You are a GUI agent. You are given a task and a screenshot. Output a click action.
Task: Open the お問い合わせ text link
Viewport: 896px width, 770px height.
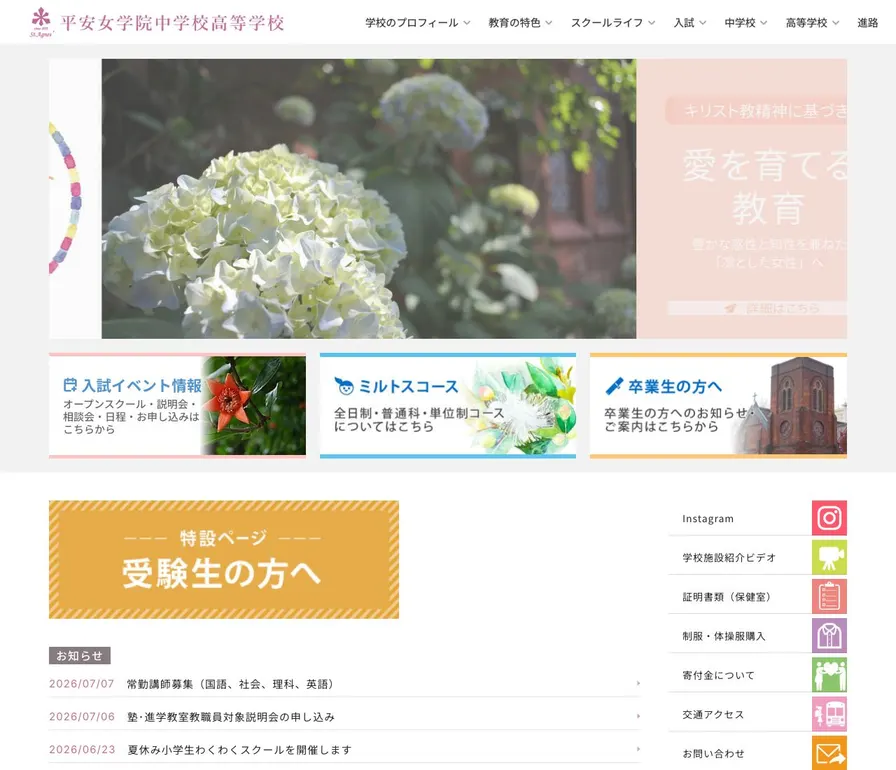pyautogui.click(x=713, y=753)
